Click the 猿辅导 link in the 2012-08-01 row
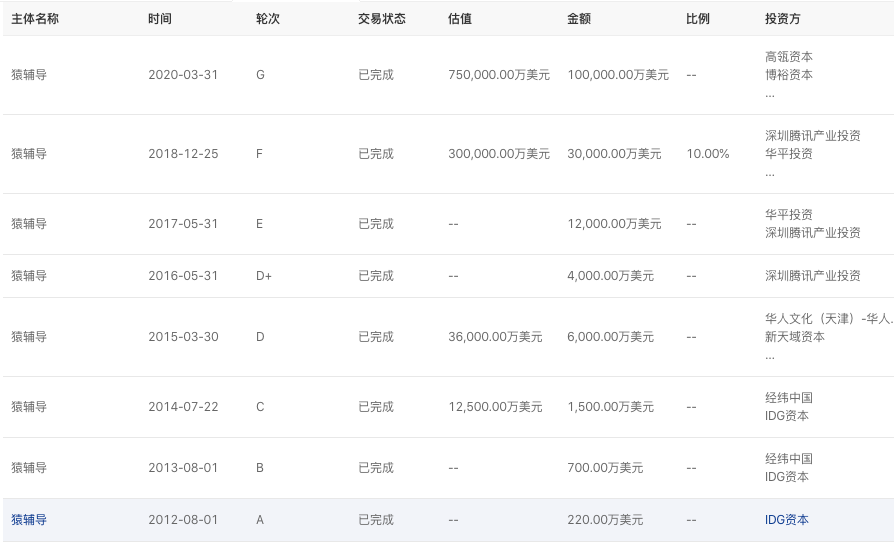The image size is (894, 544). coord(29,520)
